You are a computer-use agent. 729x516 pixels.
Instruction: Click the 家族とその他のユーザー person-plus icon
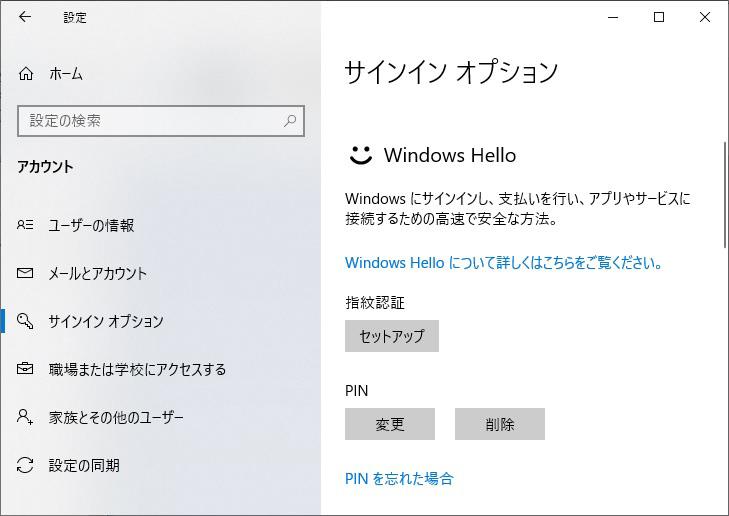tap(26, 417)
